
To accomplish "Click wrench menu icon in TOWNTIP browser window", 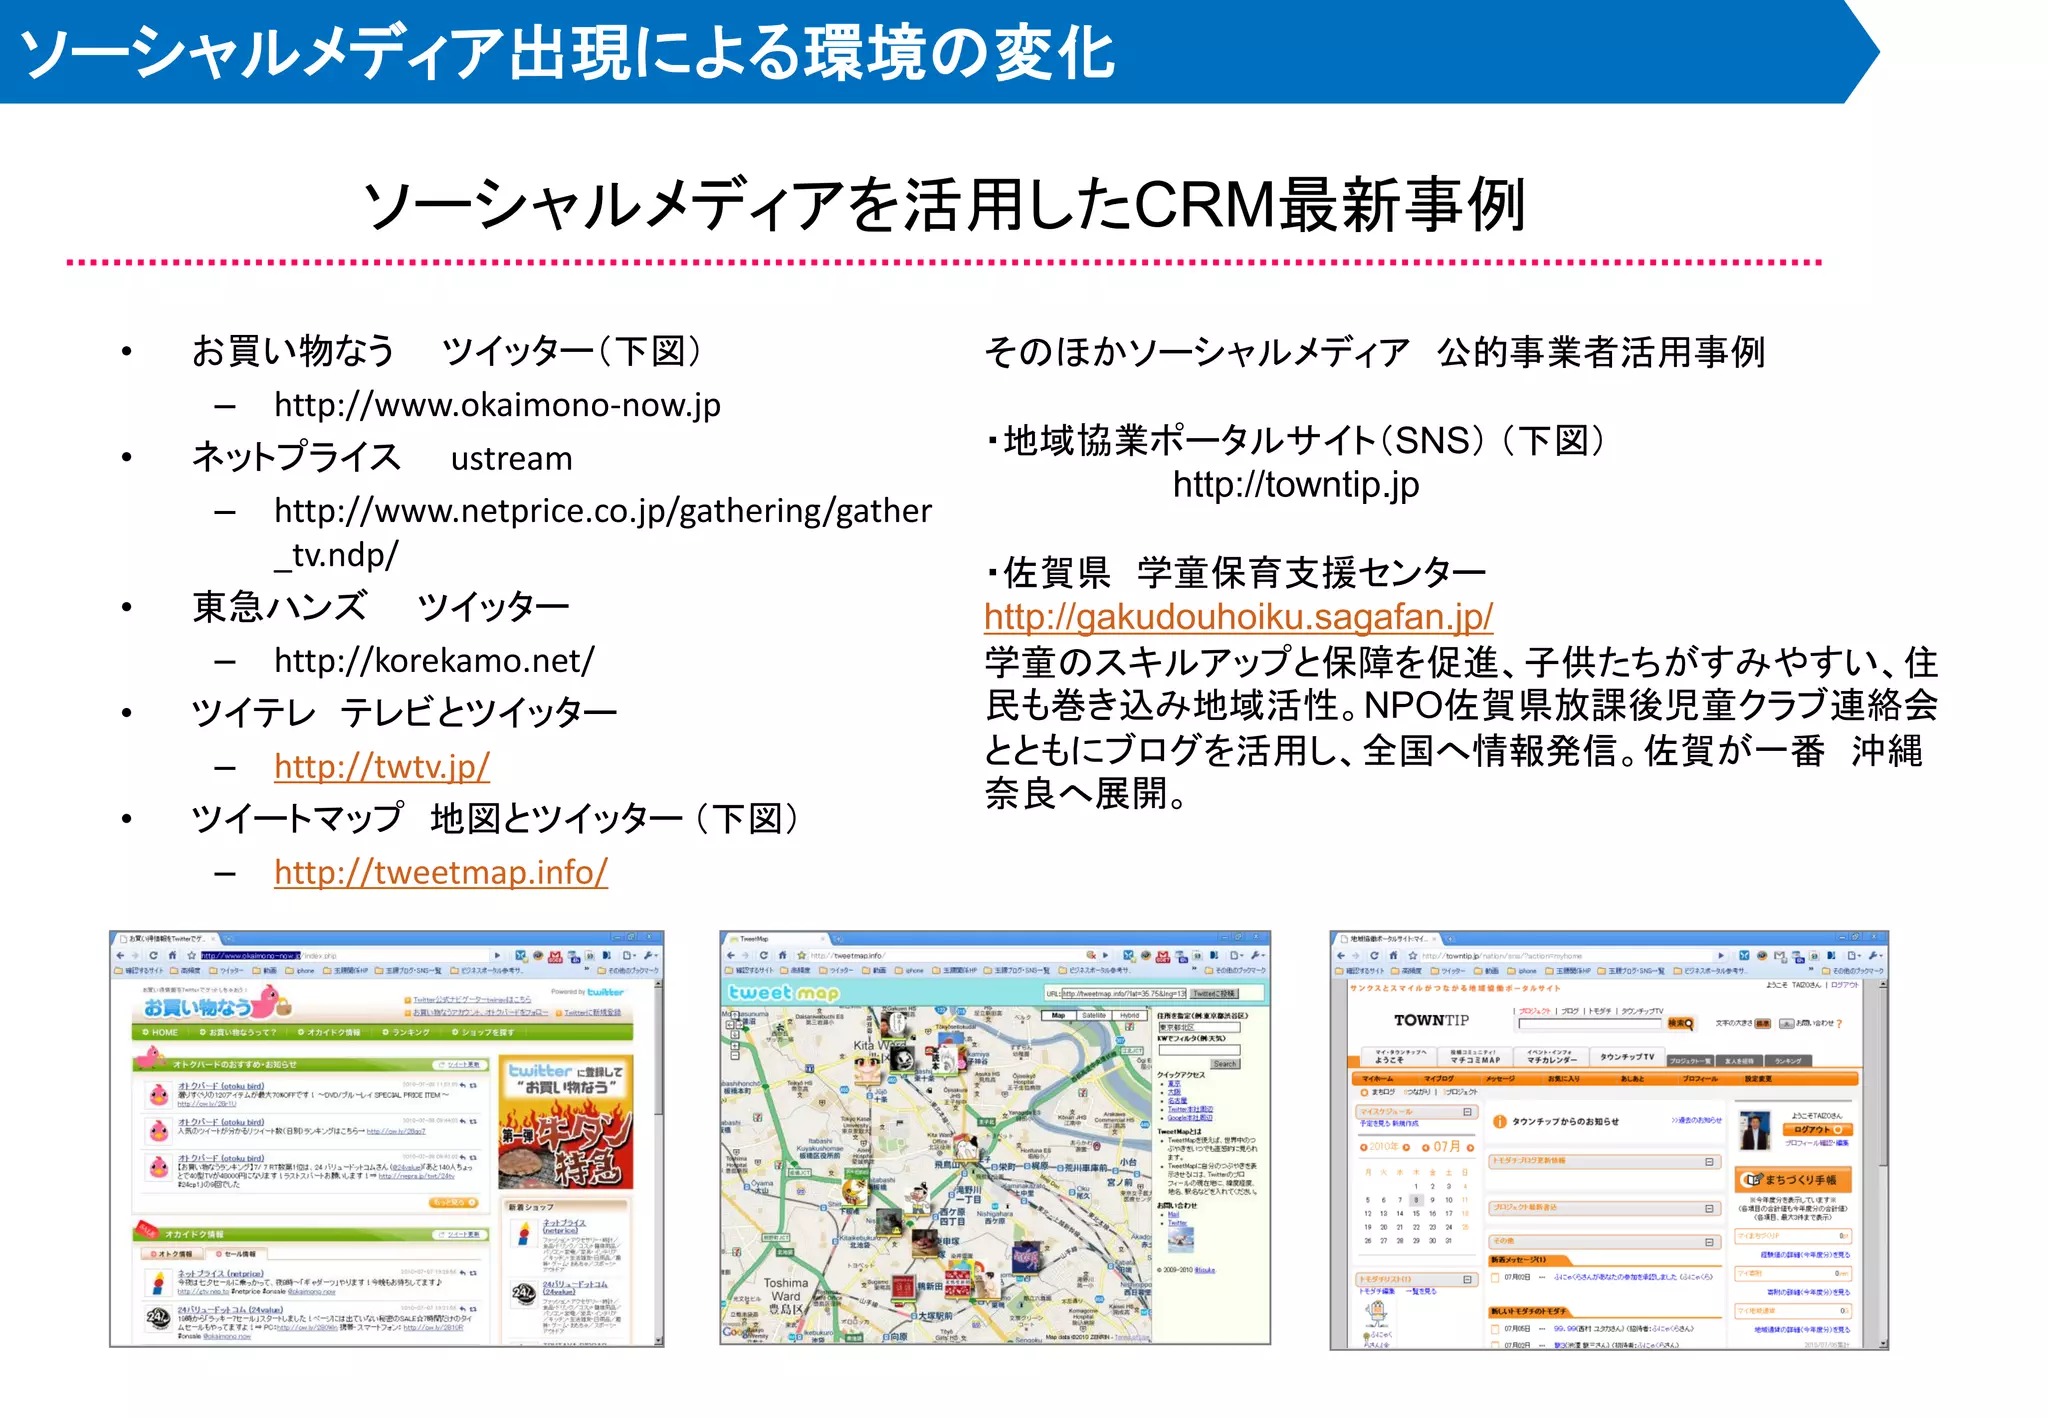I will click(1873, 956).
